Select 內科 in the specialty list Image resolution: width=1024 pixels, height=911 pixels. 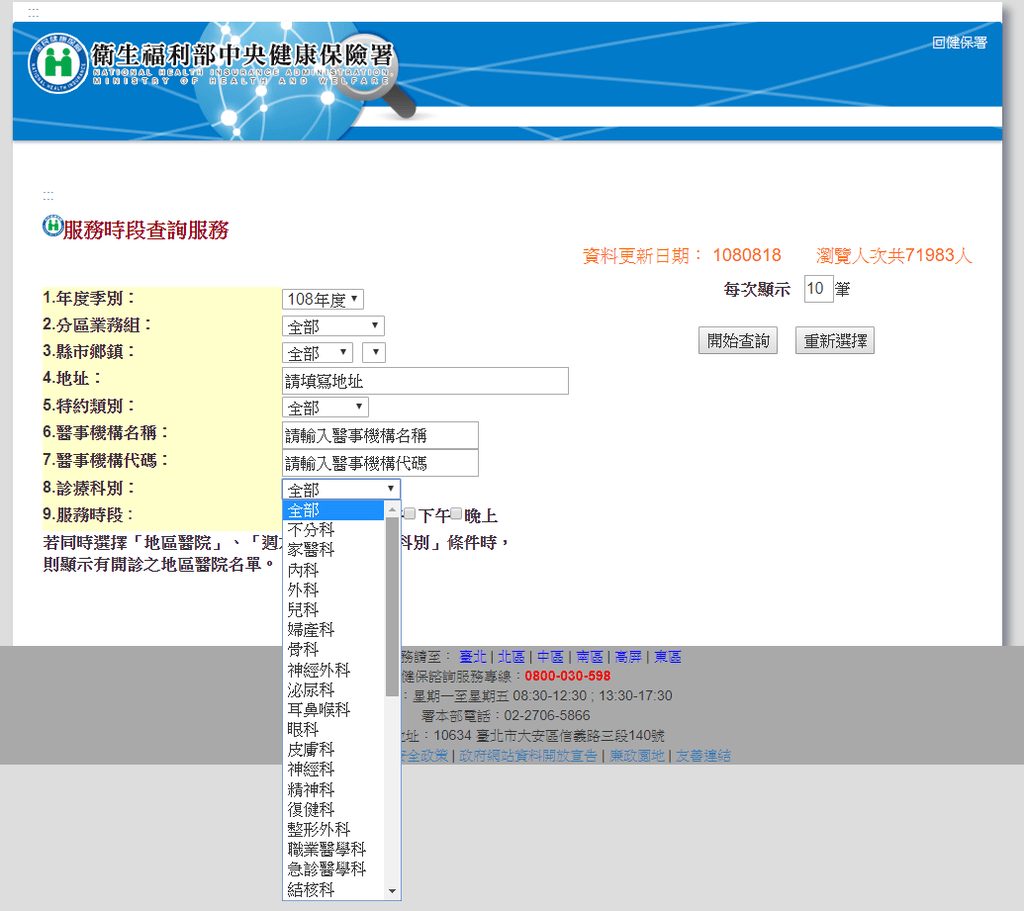coord(333,570)
